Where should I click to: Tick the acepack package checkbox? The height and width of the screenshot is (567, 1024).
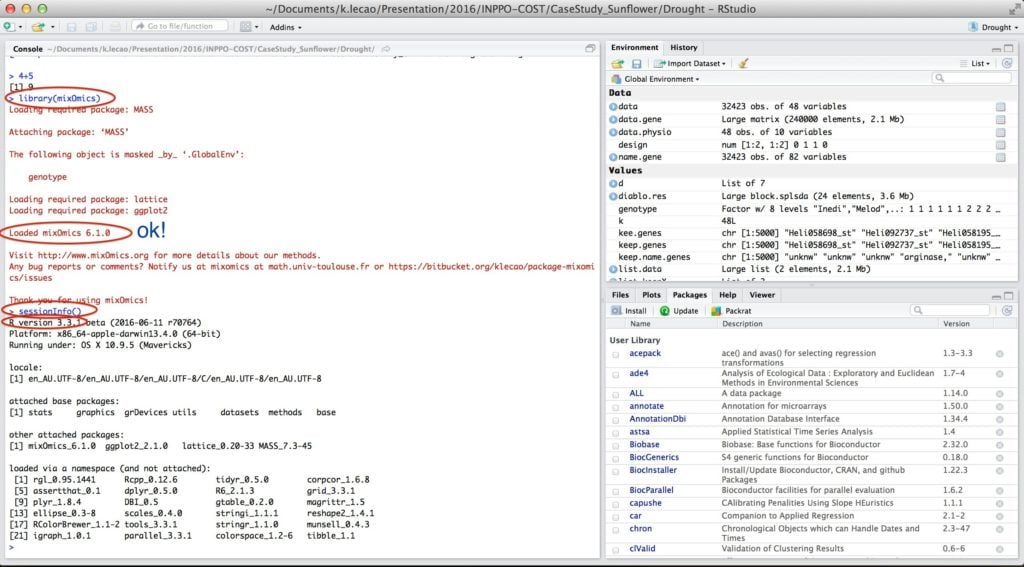(x=615, y=355)
